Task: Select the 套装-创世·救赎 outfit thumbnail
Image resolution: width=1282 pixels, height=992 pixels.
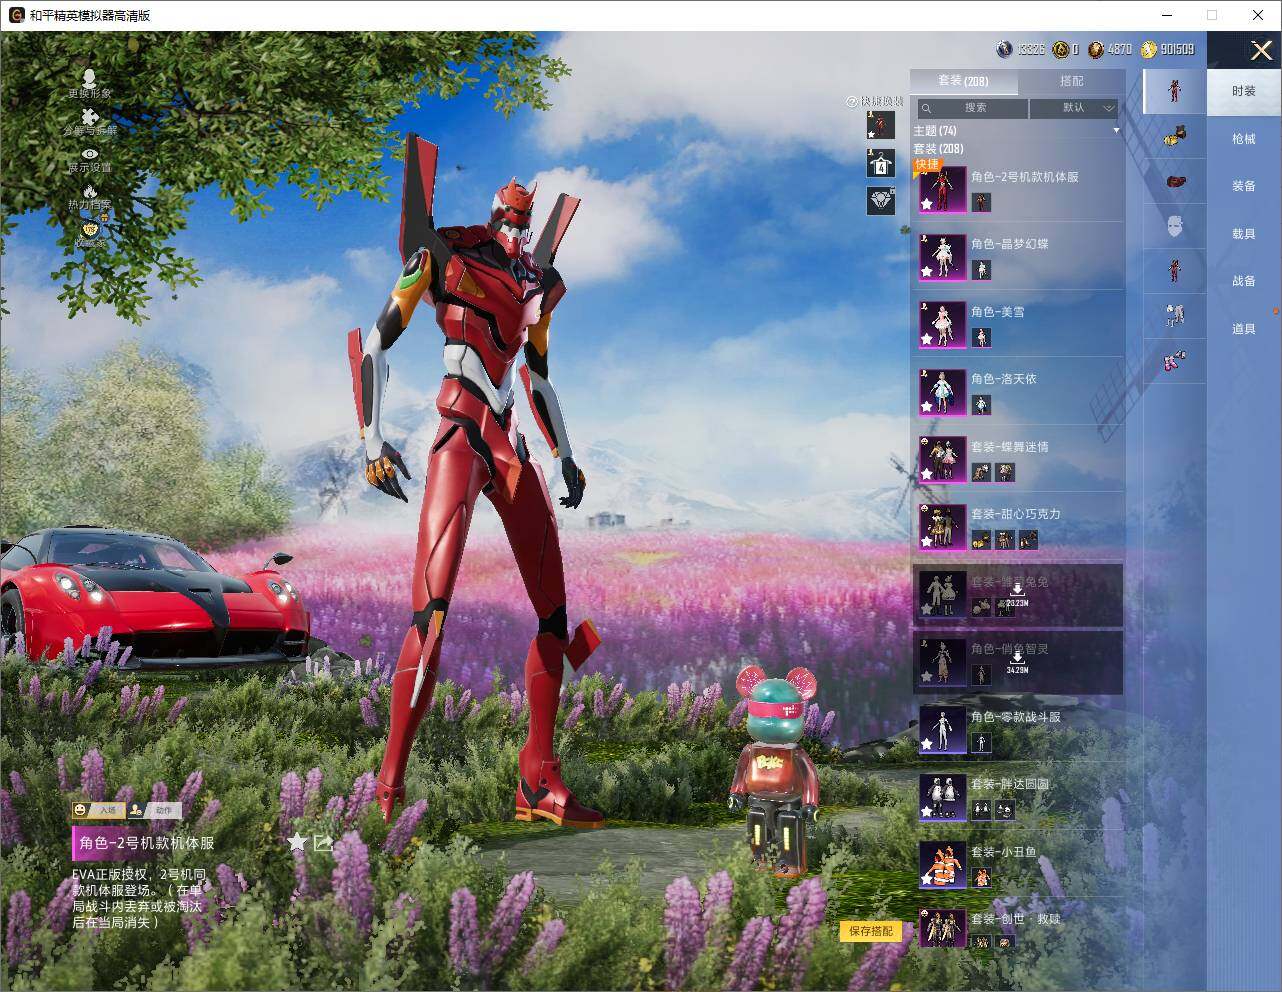Action: click(942, 928)
